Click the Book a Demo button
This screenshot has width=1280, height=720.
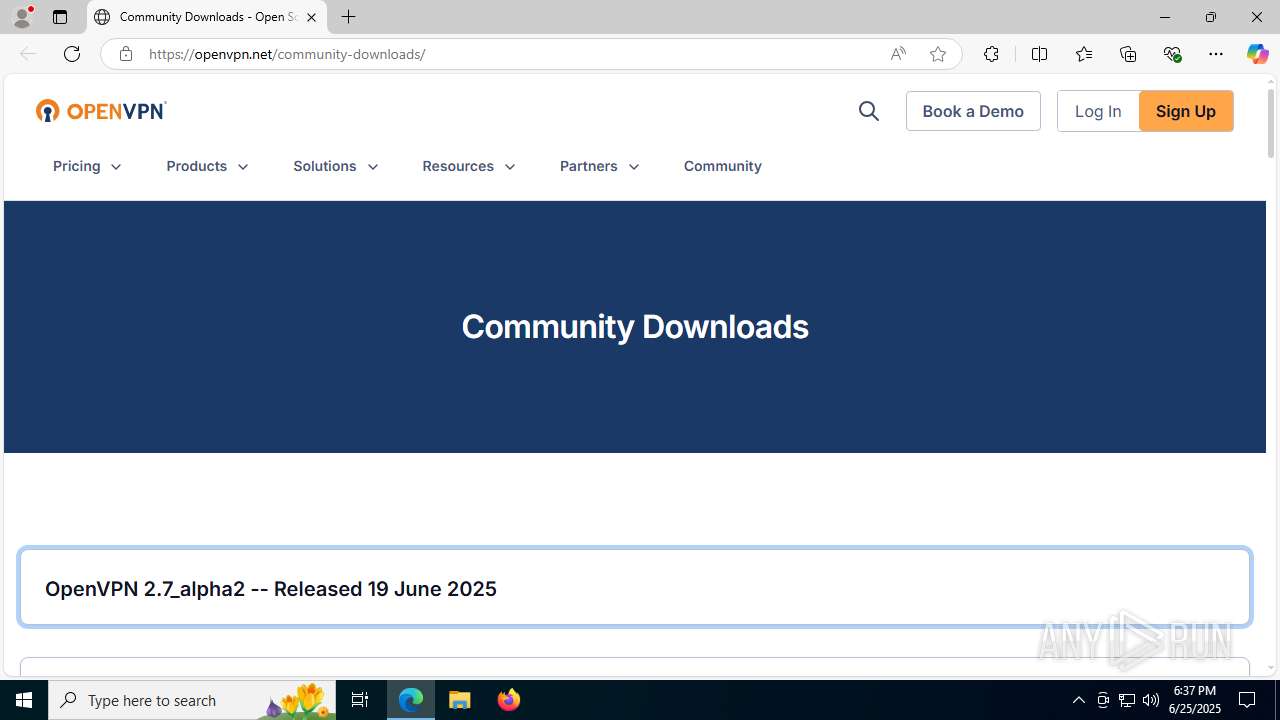click(x=973, y=111)
